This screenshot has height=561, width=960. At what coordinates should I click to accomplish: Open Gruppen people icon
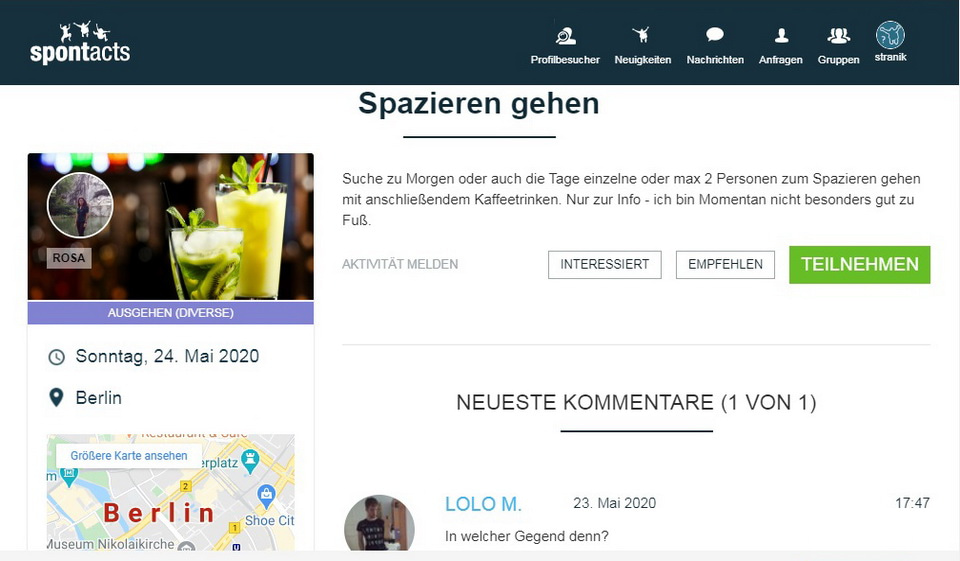[838, 37]
